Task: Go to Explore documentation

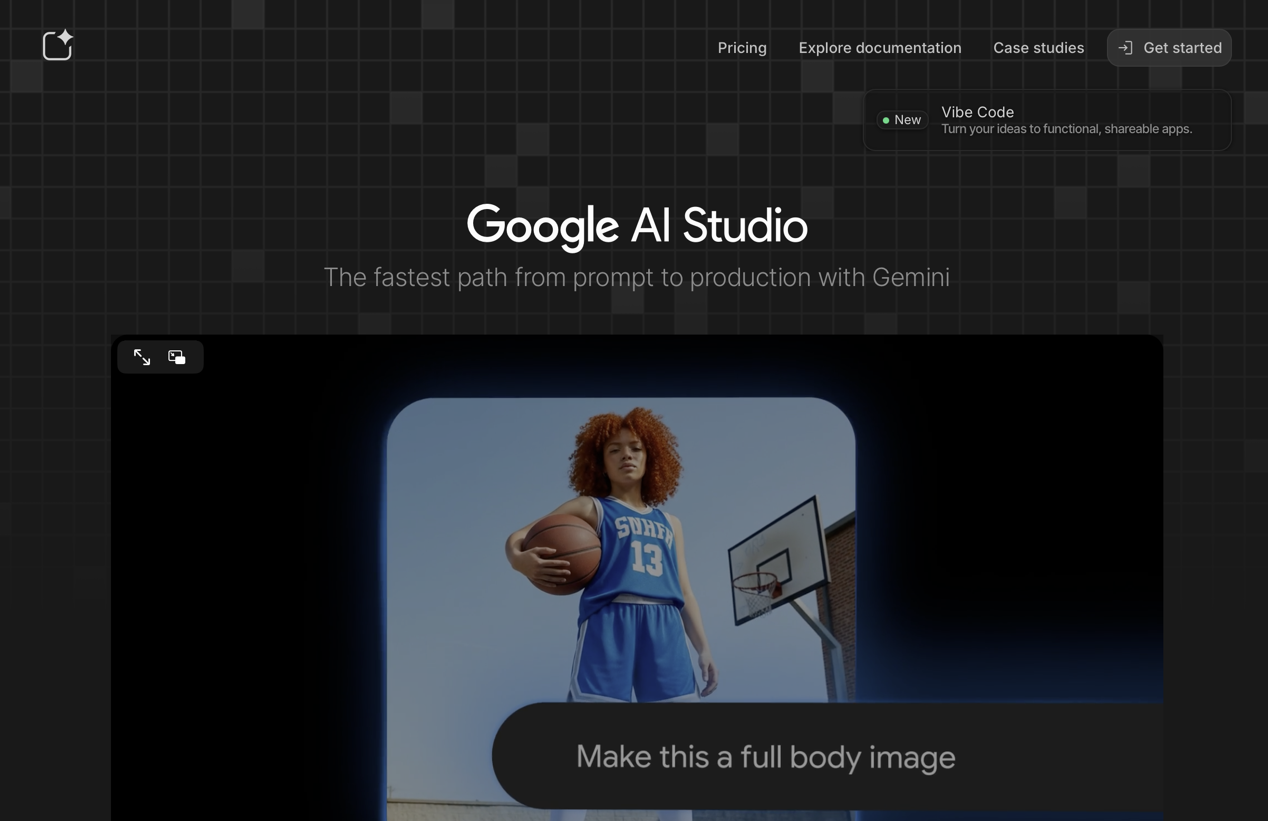Action: [879, 48]
